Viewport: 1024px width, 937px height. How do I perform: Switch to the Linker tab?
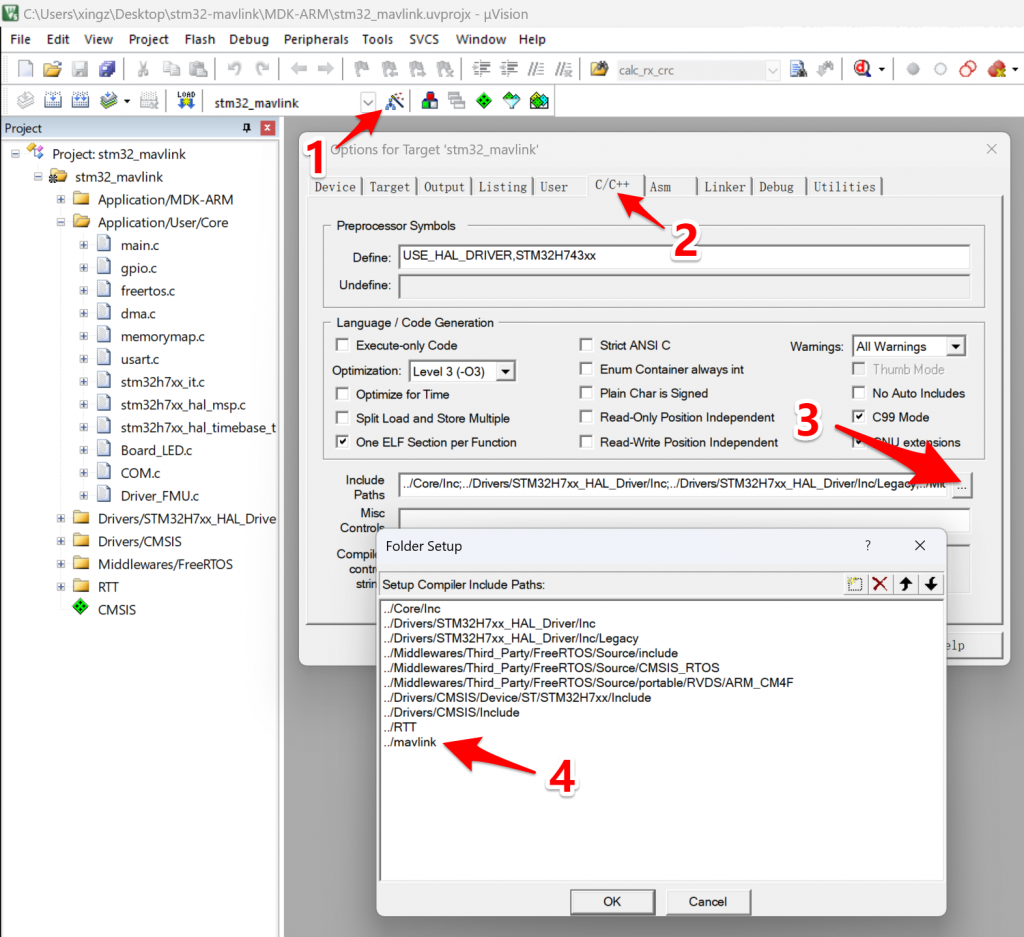coord(724,187)
